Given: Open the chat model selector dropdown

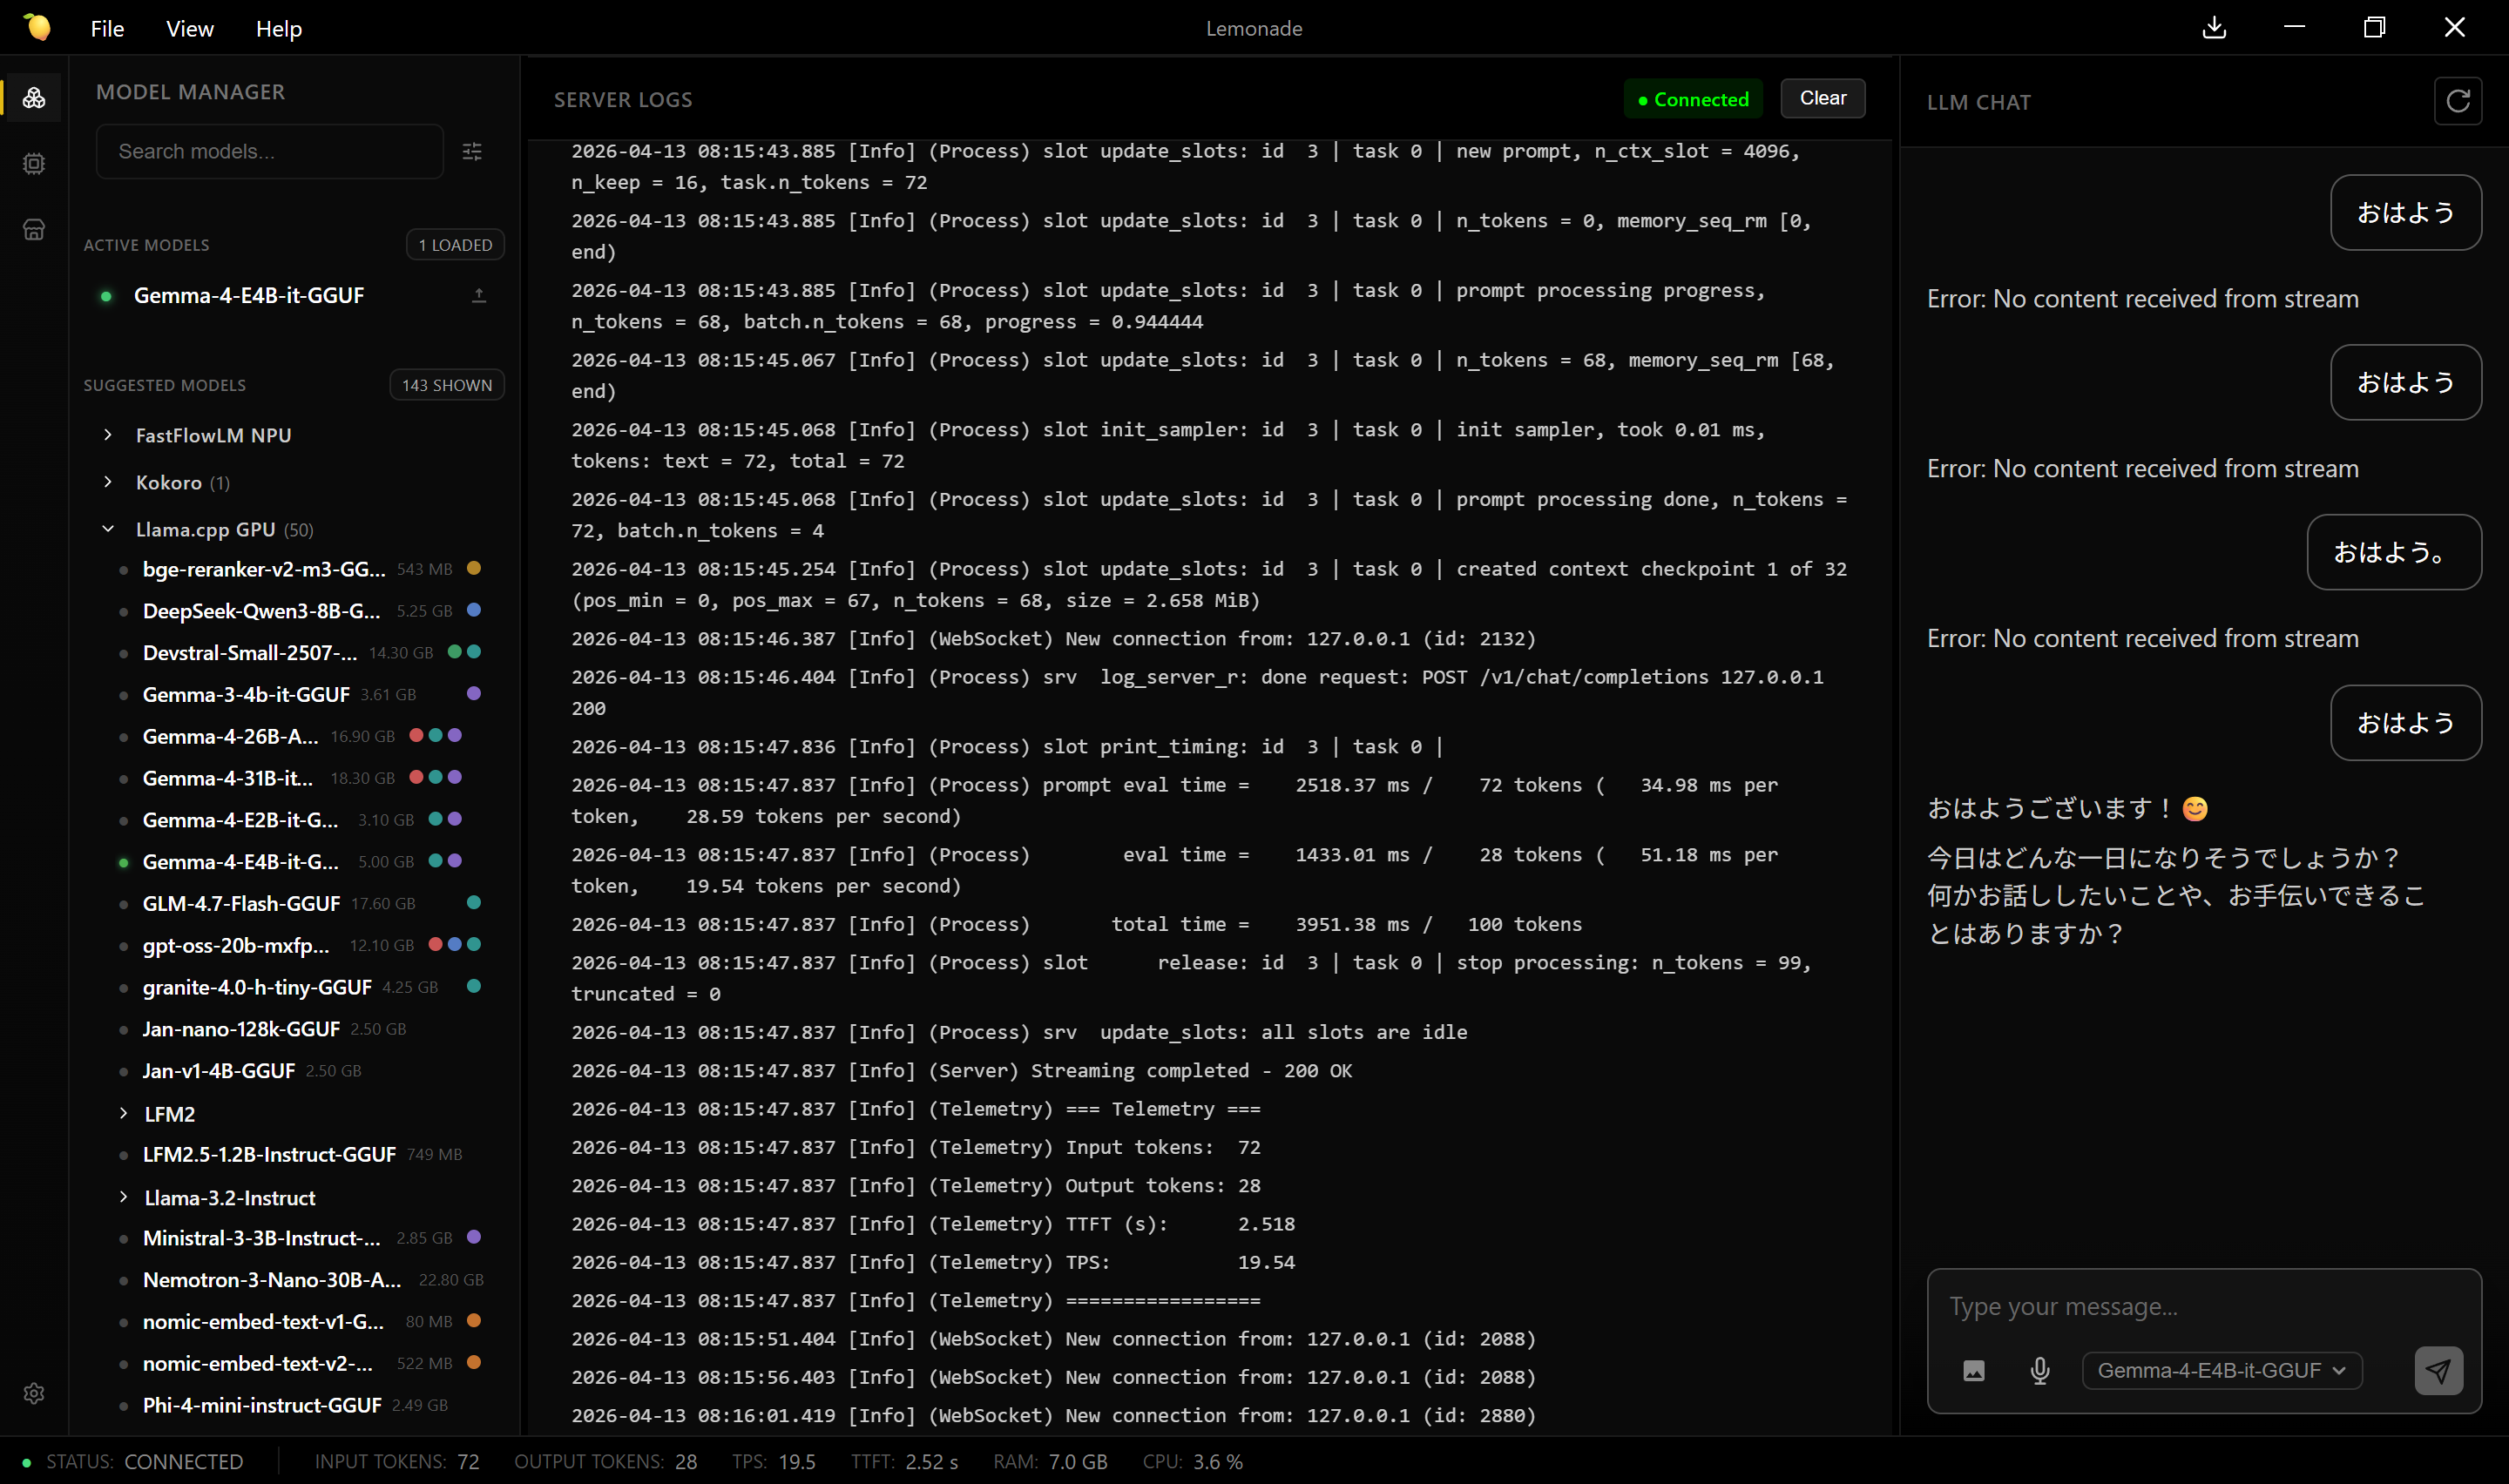Looking at the screenshot, I should (x=2221, y=1370).
